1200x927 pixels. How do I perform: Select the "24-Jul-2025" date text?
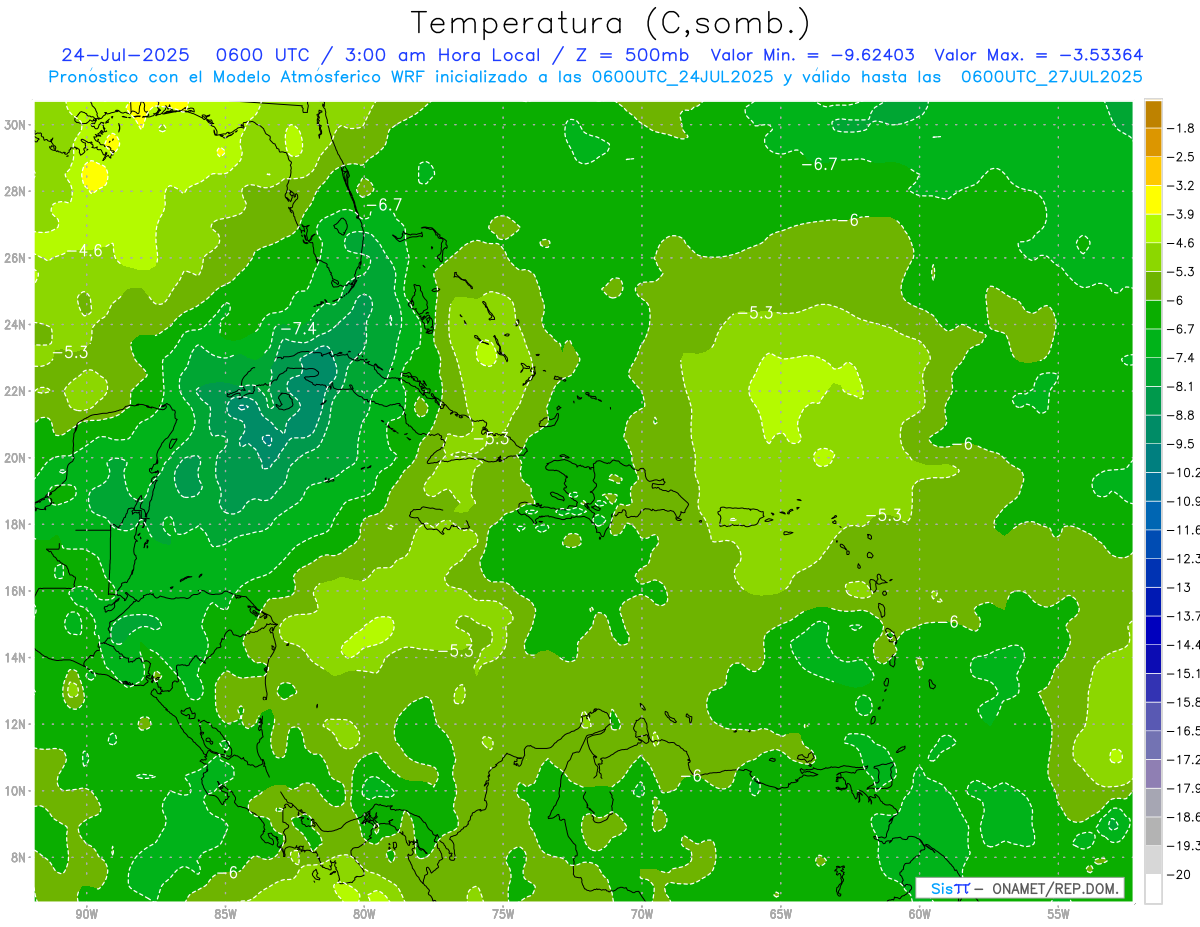pyautogui.click(x=124, y=55)
